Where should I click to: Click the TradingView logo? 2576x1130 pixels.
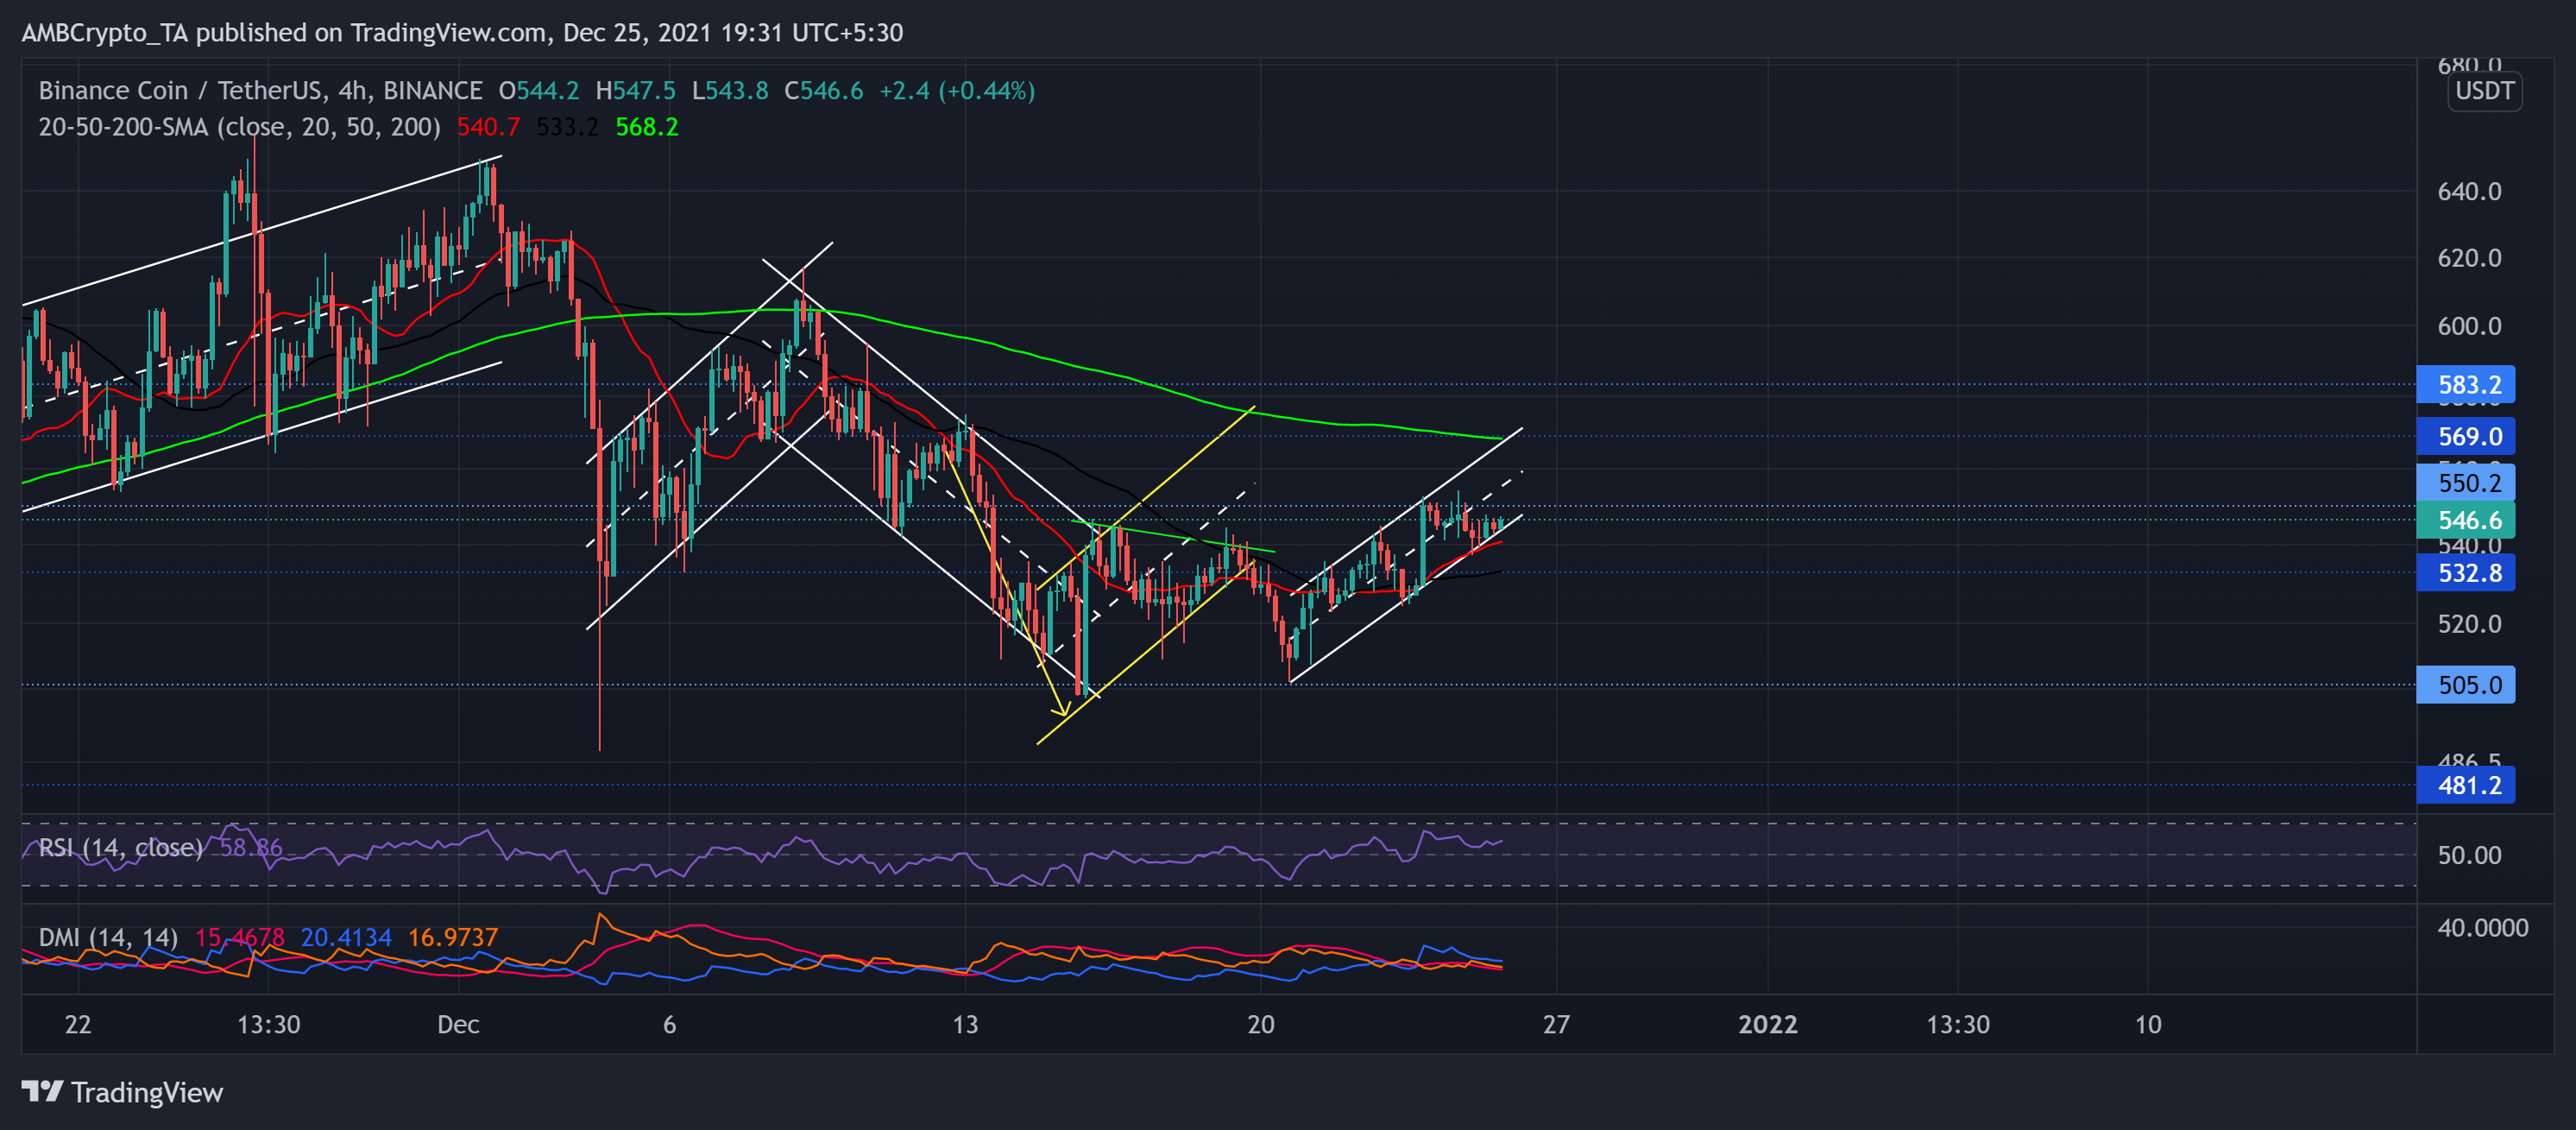pyautogui.click(x=125, y=1093)
